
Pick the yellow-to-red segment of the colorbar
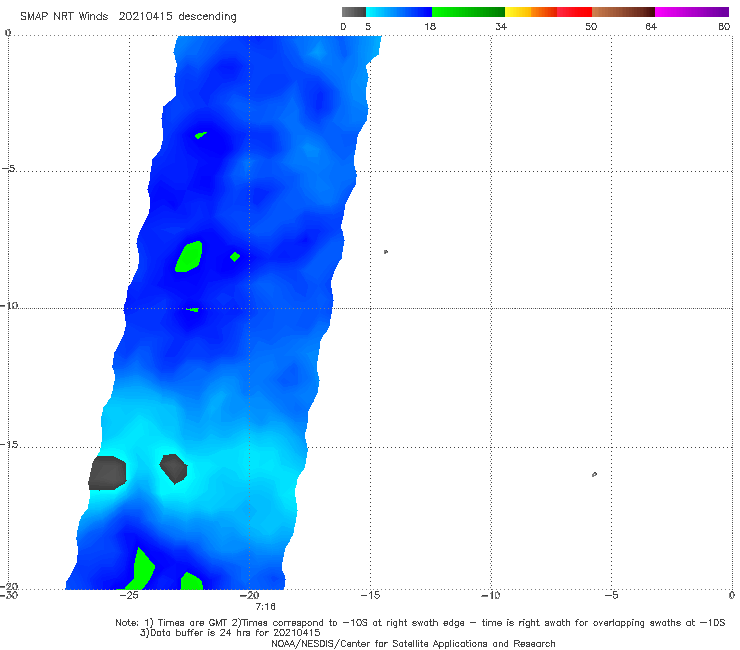tap(548, 12)
